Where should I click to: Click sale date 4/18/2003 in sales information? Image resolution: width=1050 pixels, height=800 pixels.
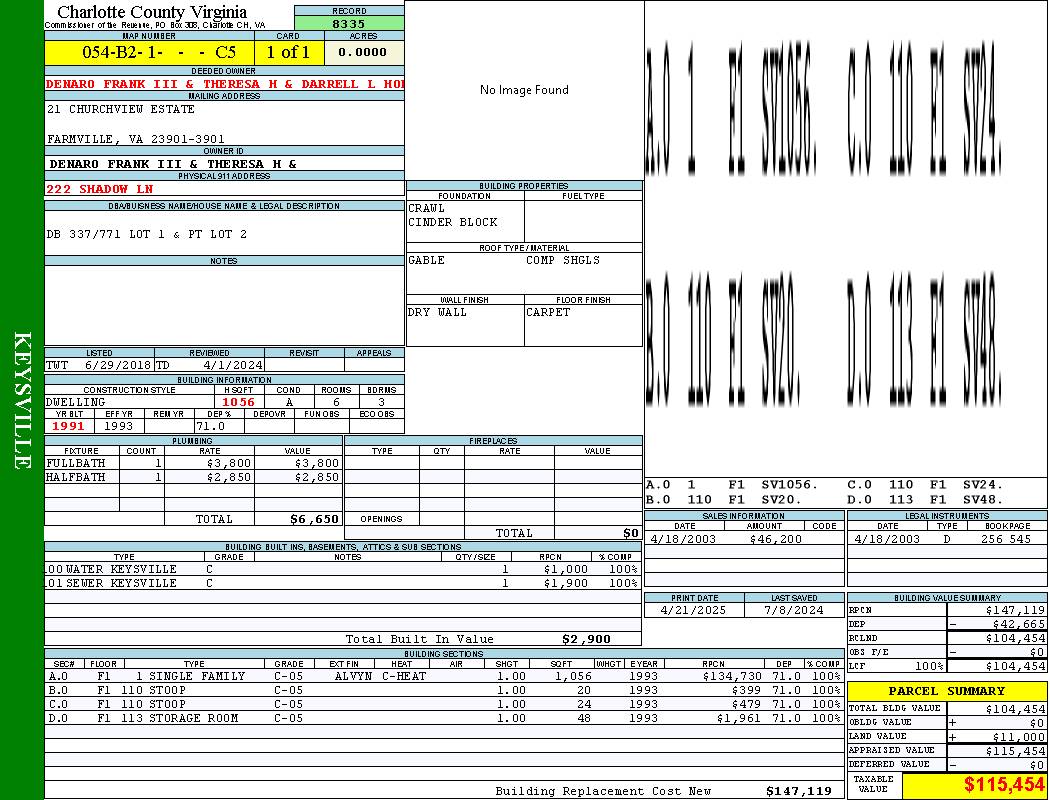(x=682, y=539)
